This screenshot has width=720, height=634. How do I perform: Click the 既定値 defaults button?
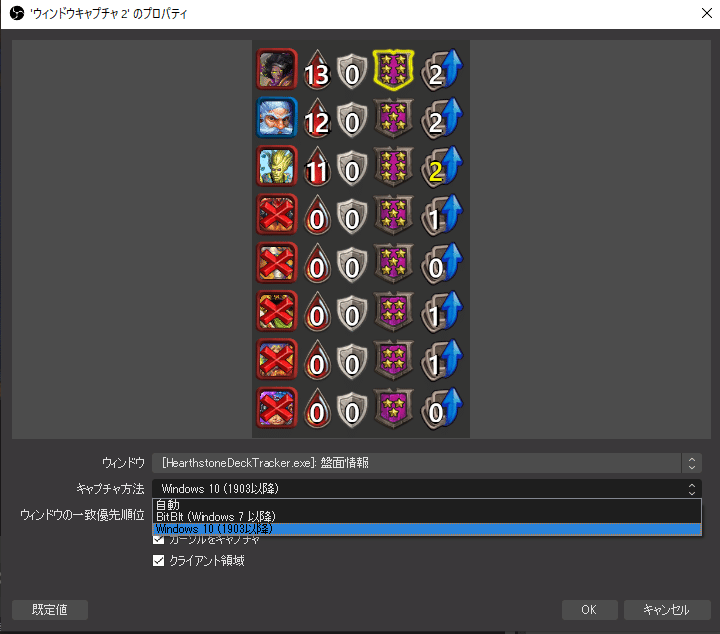50,610
